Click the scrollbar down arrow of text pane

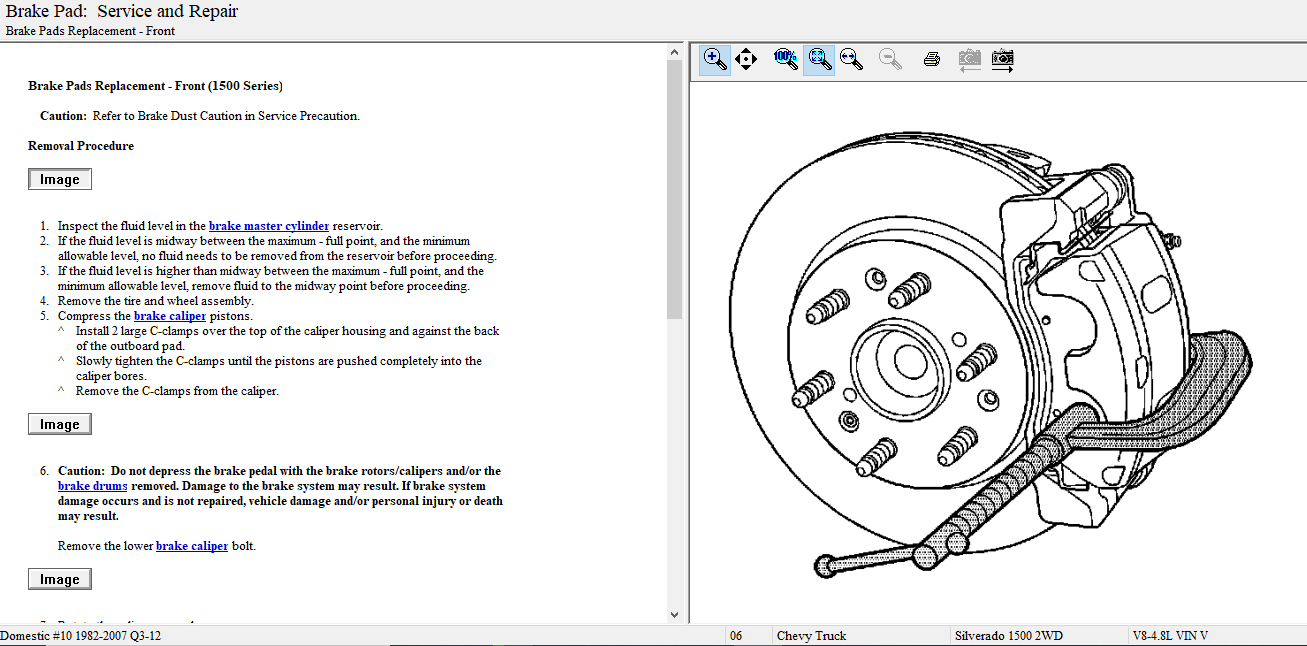pyautogui.click(x=674, y=614)
